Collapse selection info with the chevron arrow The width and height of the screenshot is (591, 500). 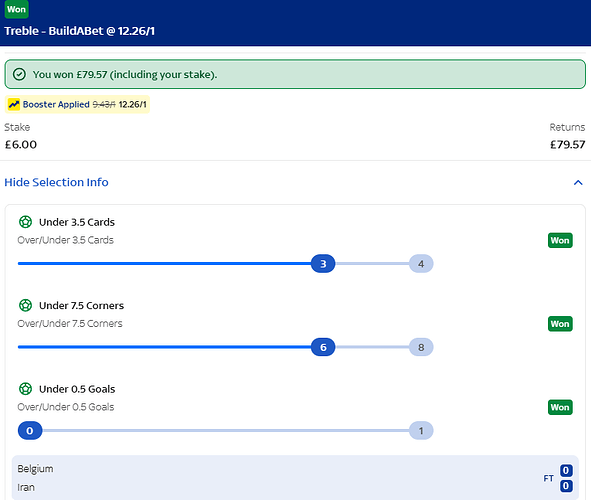(x=578, y=183)
